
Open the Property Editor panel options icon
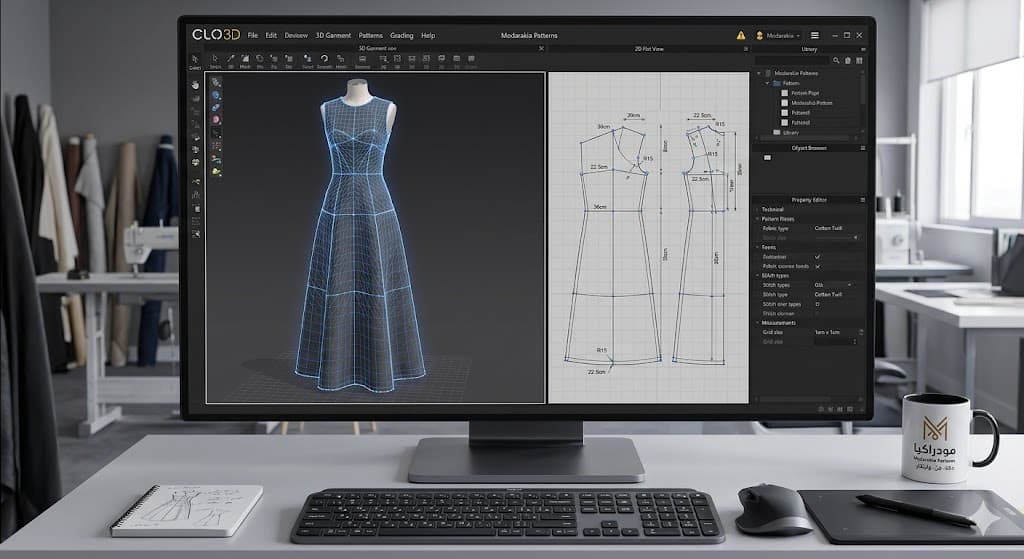click(863, 200)
